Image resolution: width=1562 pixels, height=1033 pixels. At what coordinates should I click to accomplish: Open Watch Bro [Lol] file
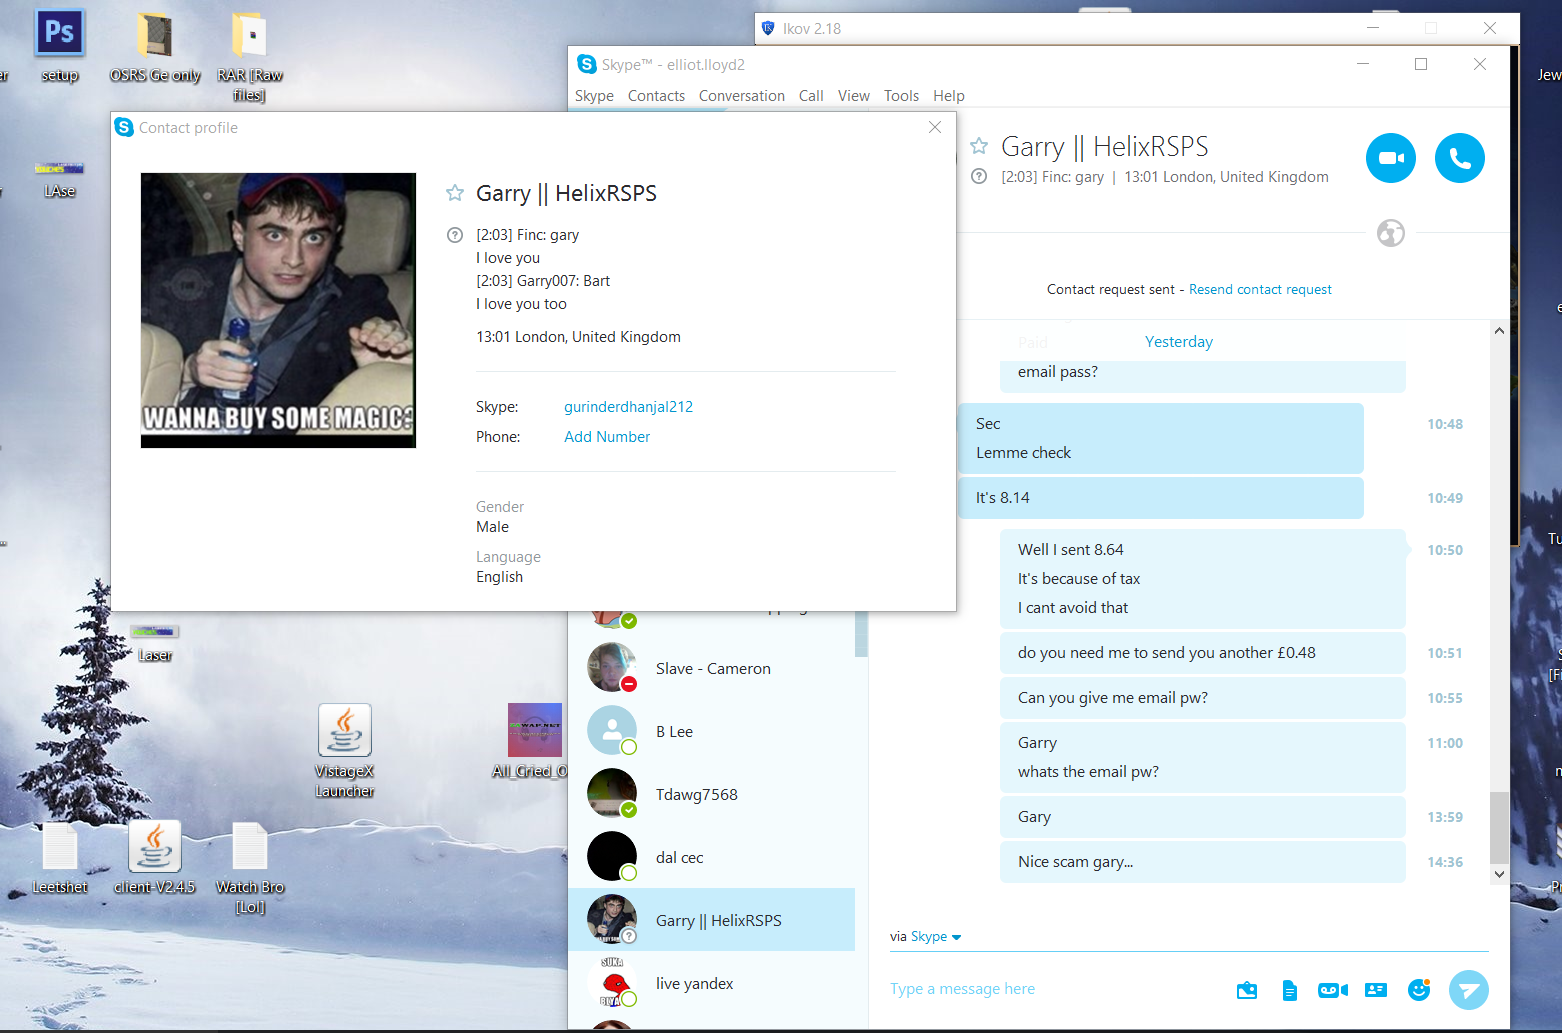pos(250,867)
